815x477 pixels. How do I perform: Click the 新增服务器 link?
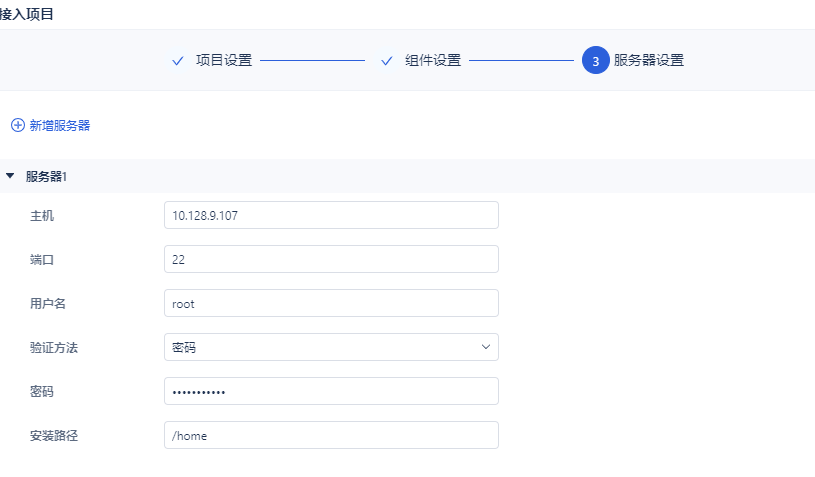pos(60,125)
